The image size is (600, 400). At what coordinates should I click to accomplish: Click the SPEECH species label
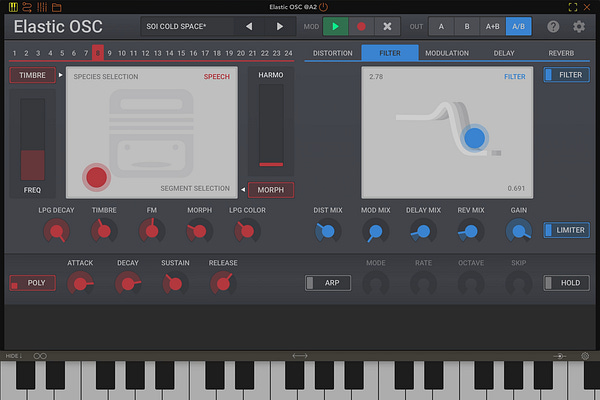217,77
